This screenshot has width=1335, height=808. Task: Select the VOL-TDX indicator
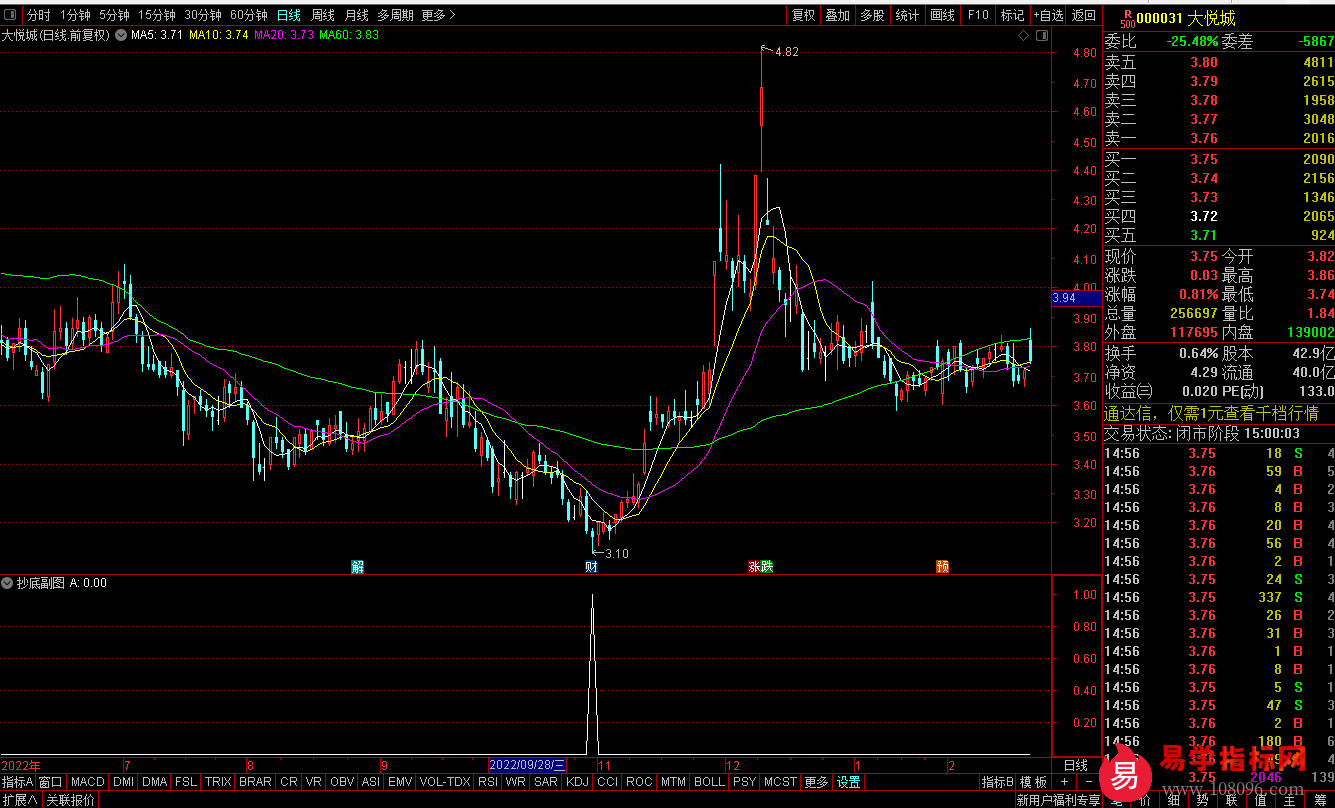click(445, 782)
